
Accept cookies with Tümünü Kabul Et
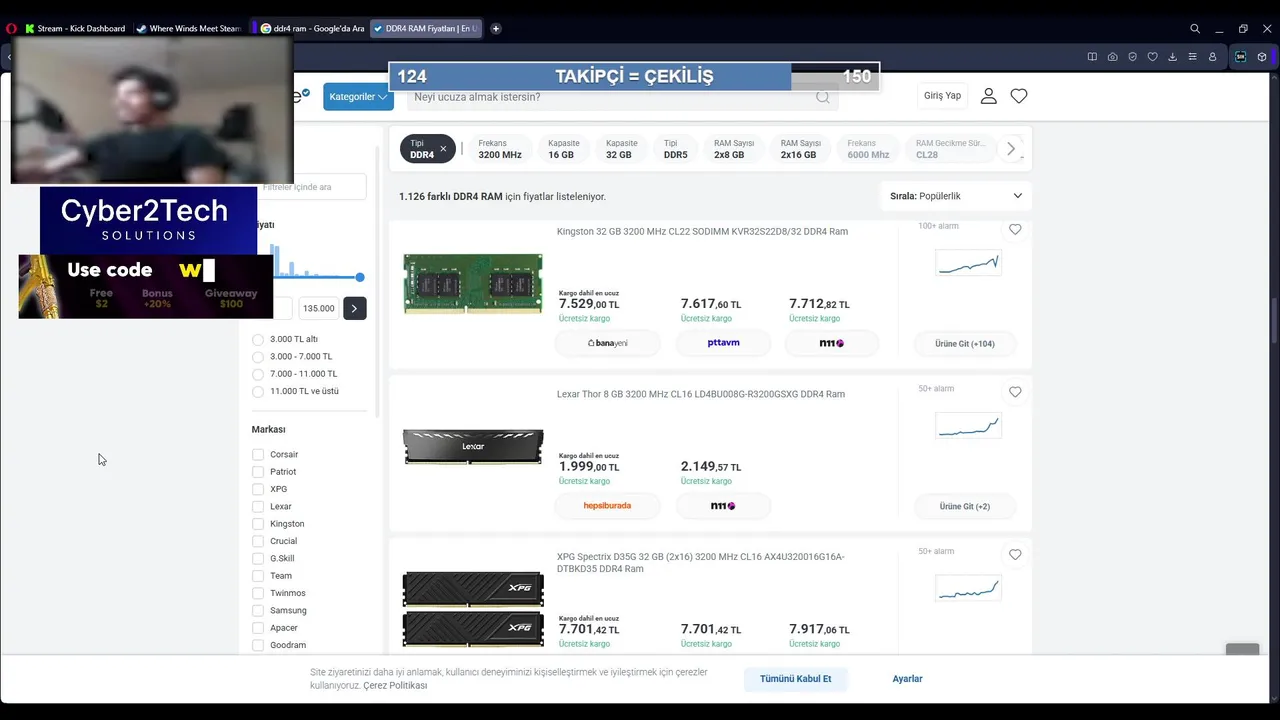click(795, 679)
